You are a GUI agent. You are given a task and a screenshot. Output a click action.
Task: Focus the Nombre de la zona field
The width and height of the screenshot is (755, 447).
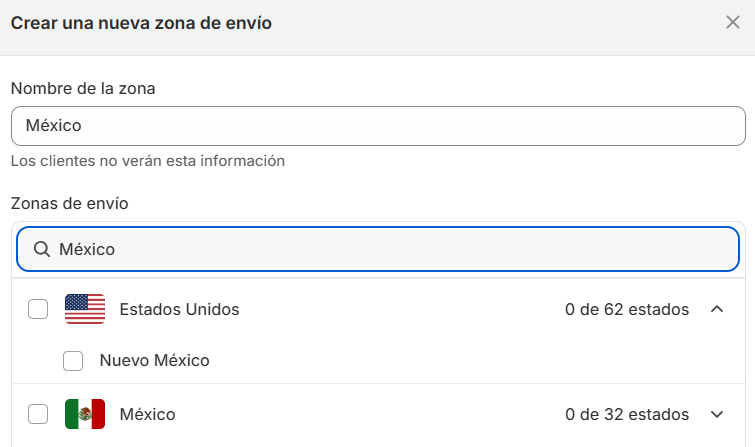coord(378,126)
